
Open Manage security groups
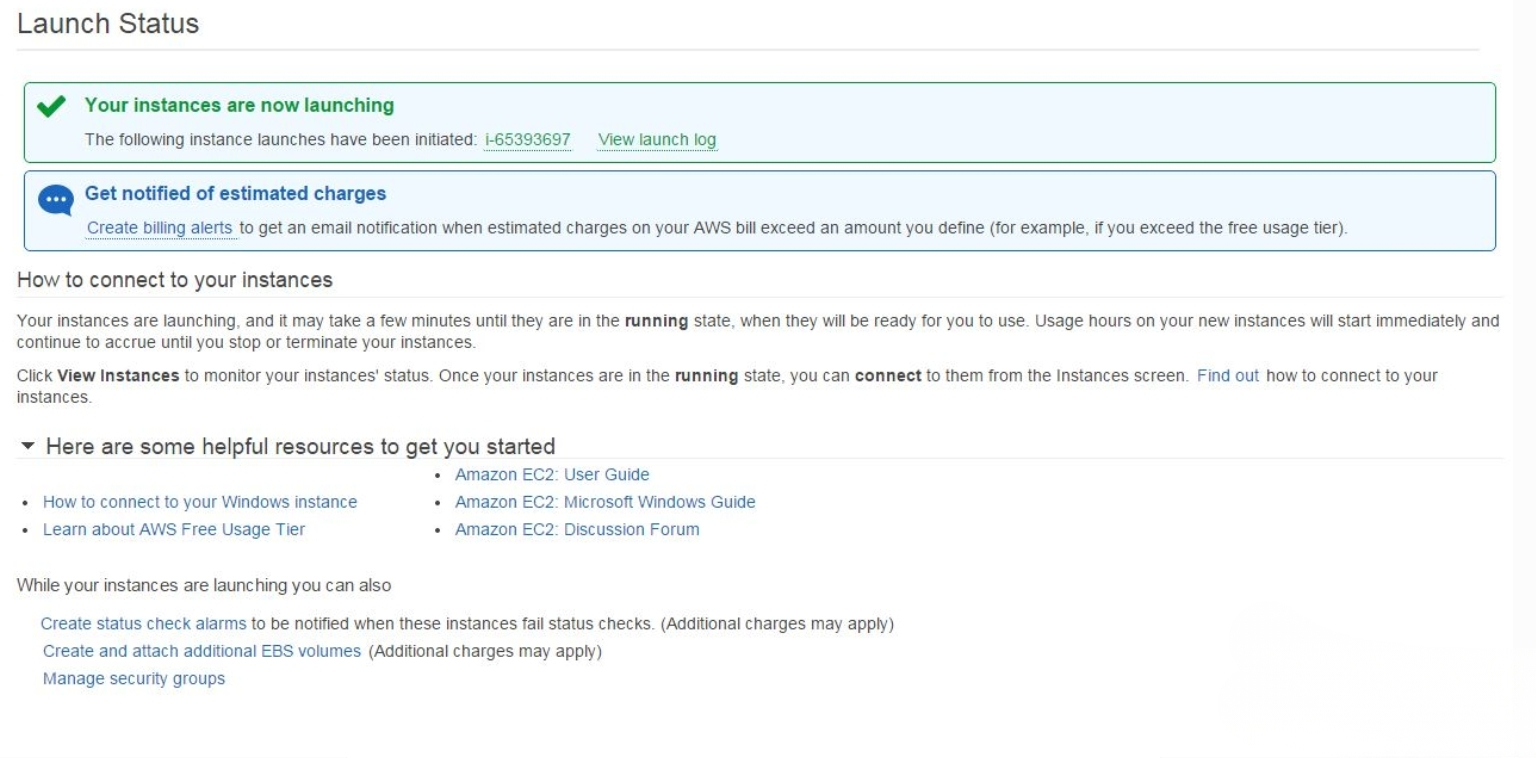pyautogui.click(x=134, y=679)
